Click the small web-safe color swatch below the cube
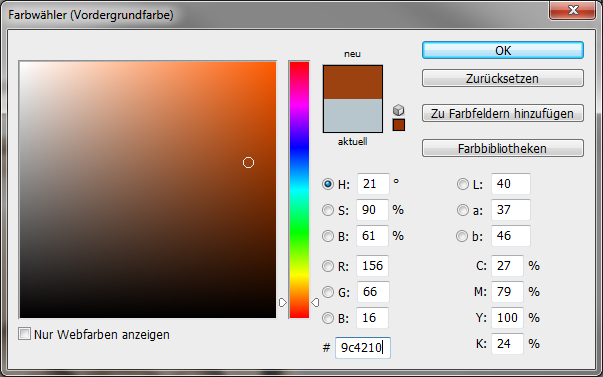The width and height of the screenshot is (603, 377). pyautogui.click(x=399, y=125)
